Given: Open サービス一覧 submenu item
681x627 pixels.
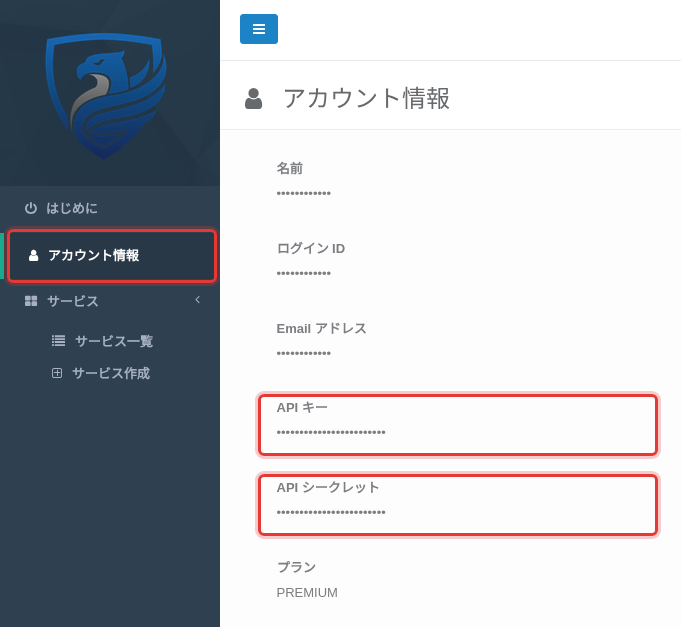Looking at the screenshot, I should click(x=114, y=341).
